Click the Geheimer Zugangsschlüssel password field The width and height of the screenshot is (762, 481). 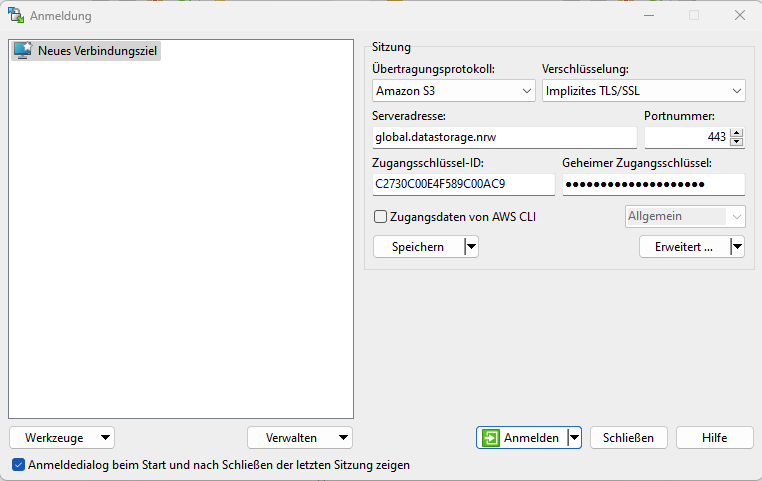tap(653, 184)
